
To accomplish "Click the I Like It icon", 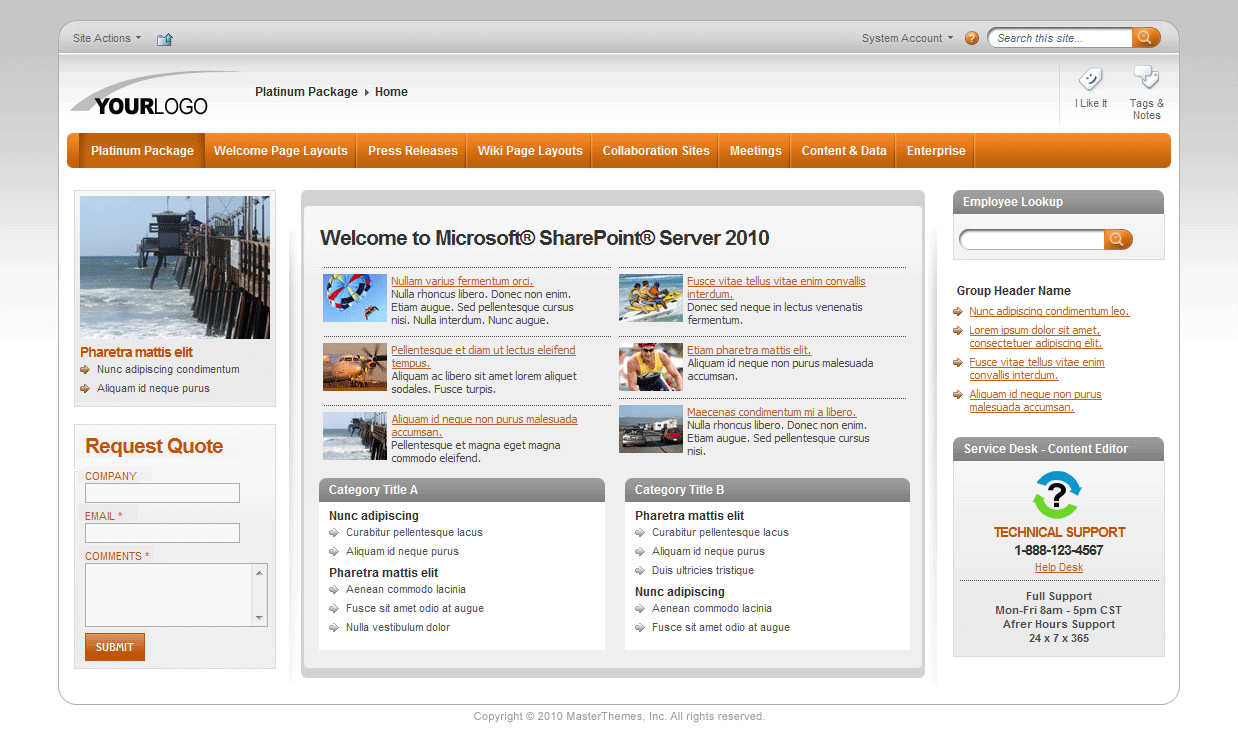I will tap(1090, 80).
